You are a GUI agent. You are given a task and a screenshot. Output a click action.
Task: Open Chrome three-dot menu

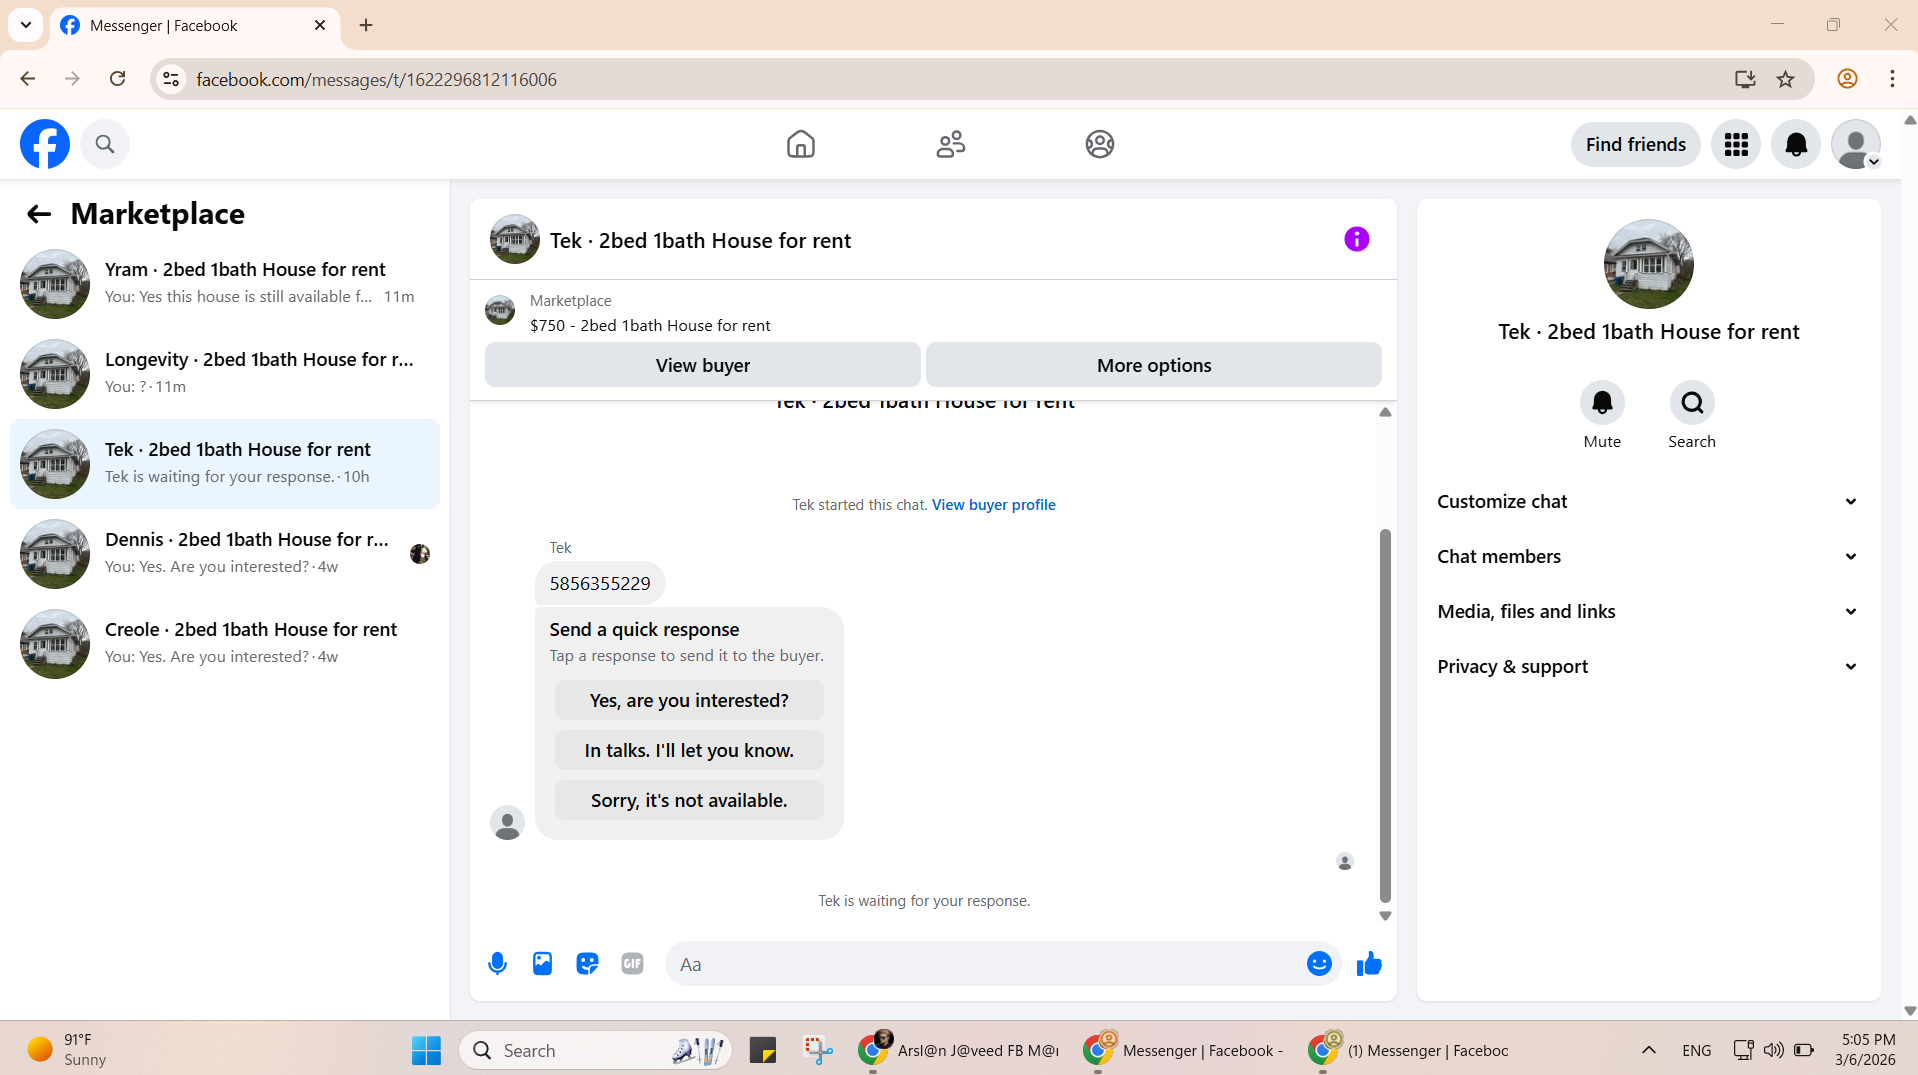coord(1892,79)
